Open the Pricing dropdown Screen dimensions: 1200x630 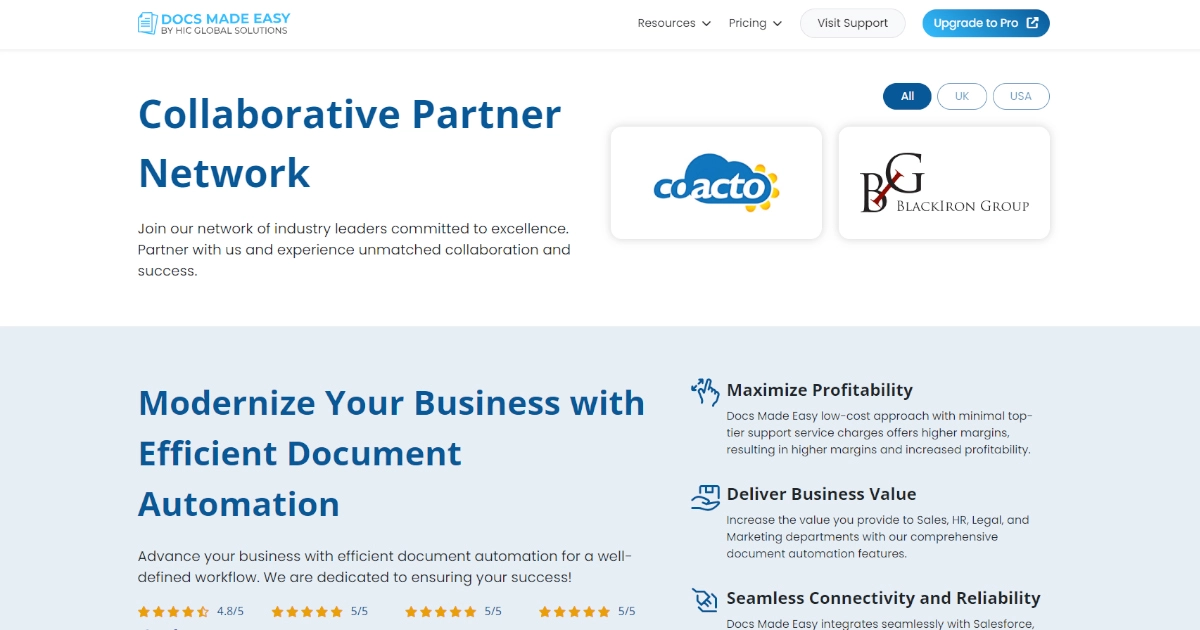pyautogui.click(x=755, y=22)
